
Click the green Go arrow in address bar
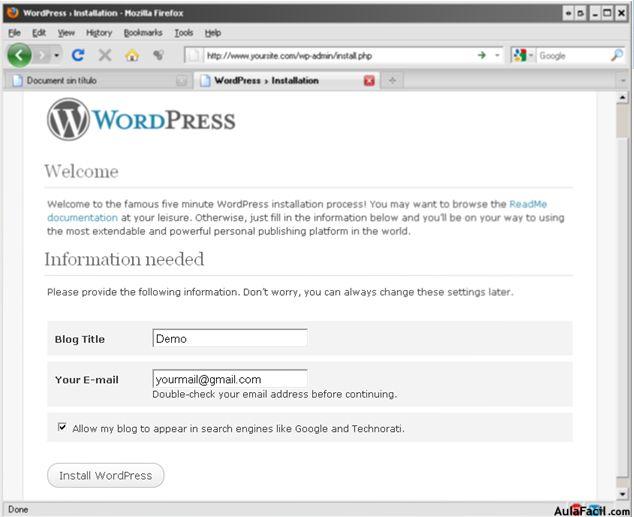[482, 55]
